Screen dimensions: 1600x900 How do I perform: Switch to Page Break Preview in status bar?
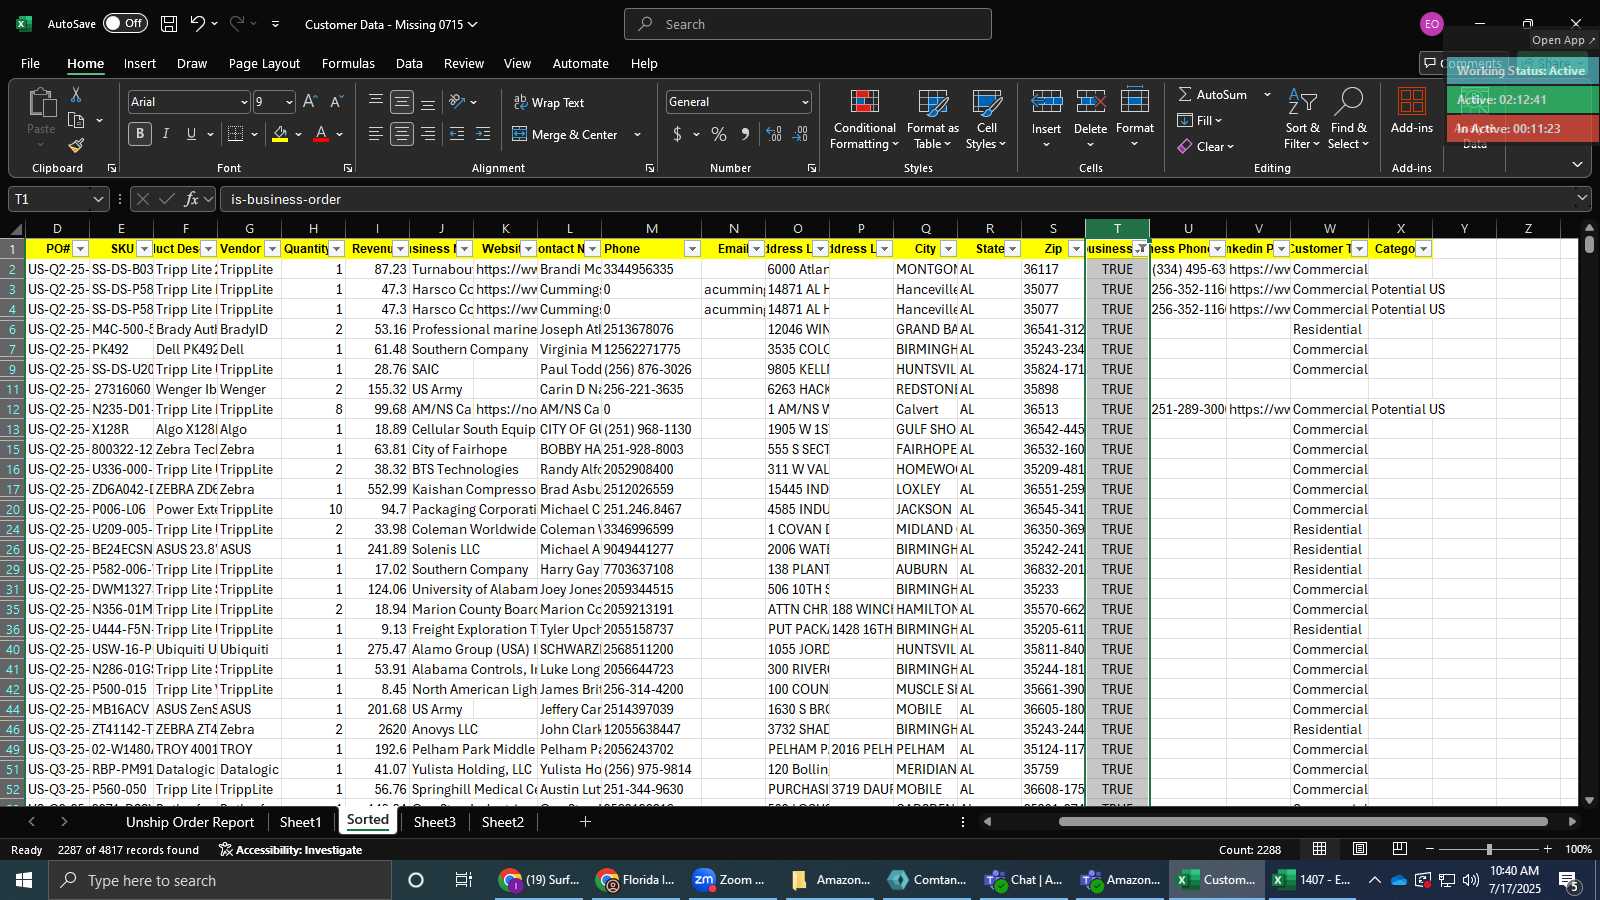coord(1400,849)
